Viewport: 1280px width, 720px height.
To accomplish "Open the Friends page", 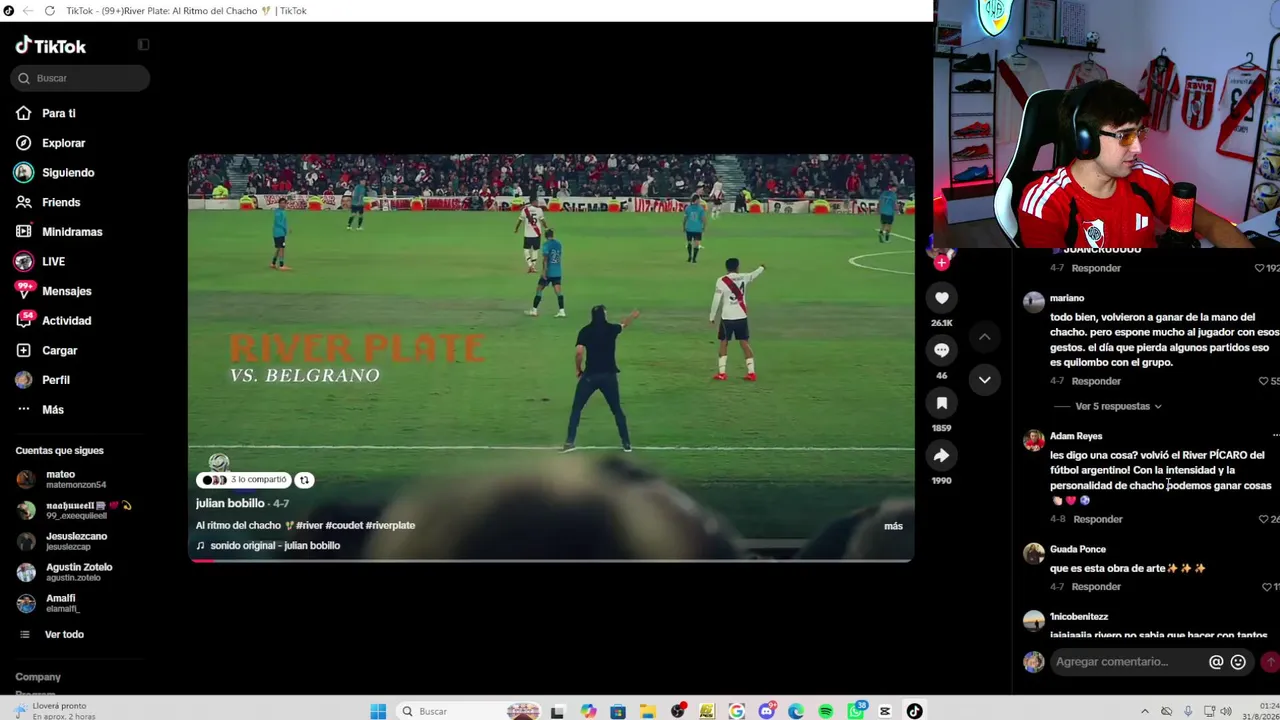I will tap(61, 202).
